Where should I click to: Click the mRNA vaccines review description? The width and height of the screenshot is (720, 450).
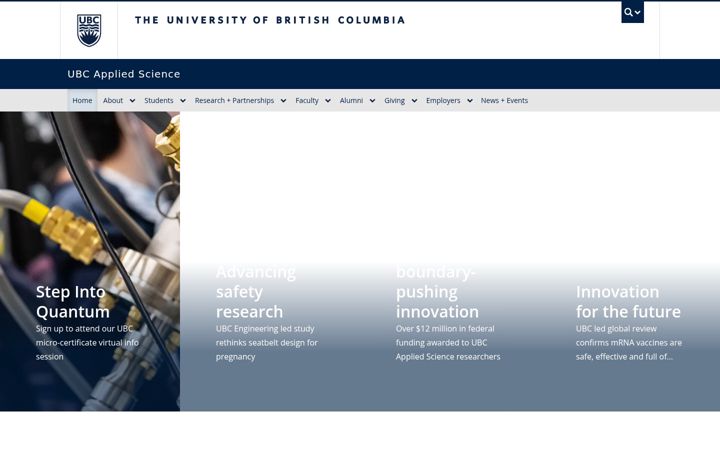point(629,343)
